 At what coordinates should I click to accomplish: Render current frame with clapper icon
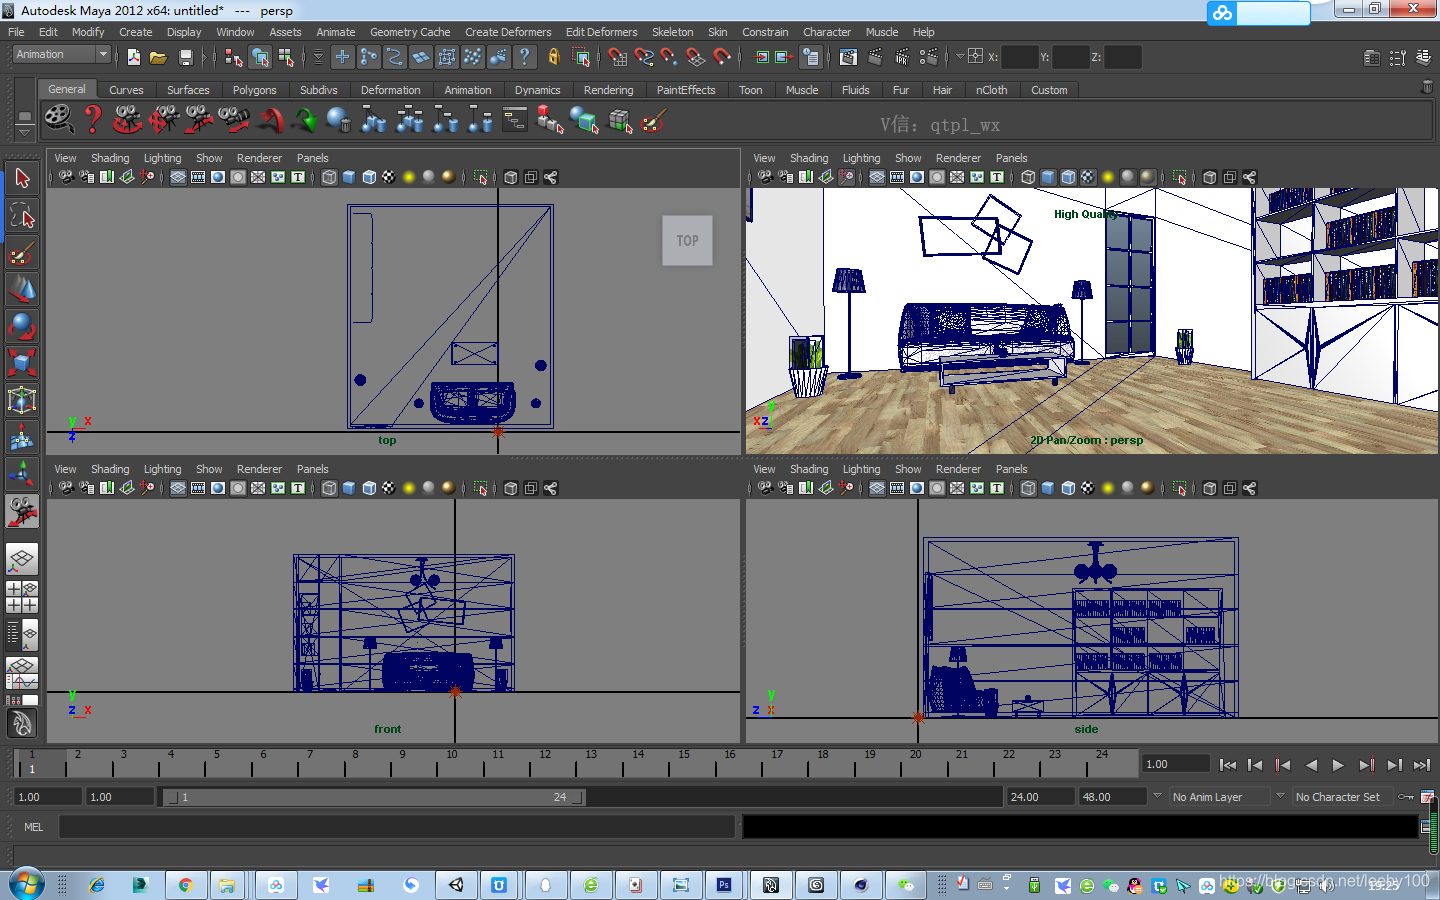(875, 57)
